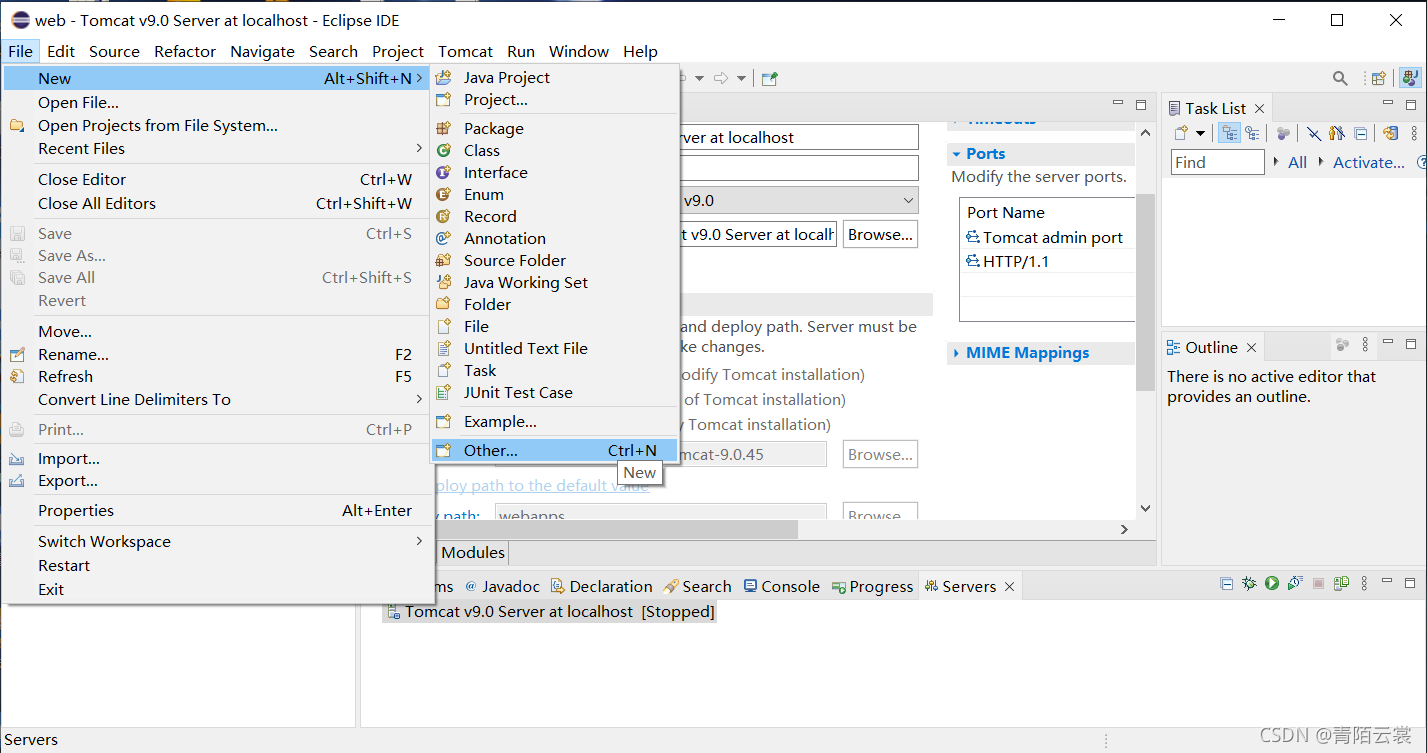This screenshot has width=1427, height=753.
Task: Start the server in debug mode
Action: pyautogui.click(x=1249, y=583)
